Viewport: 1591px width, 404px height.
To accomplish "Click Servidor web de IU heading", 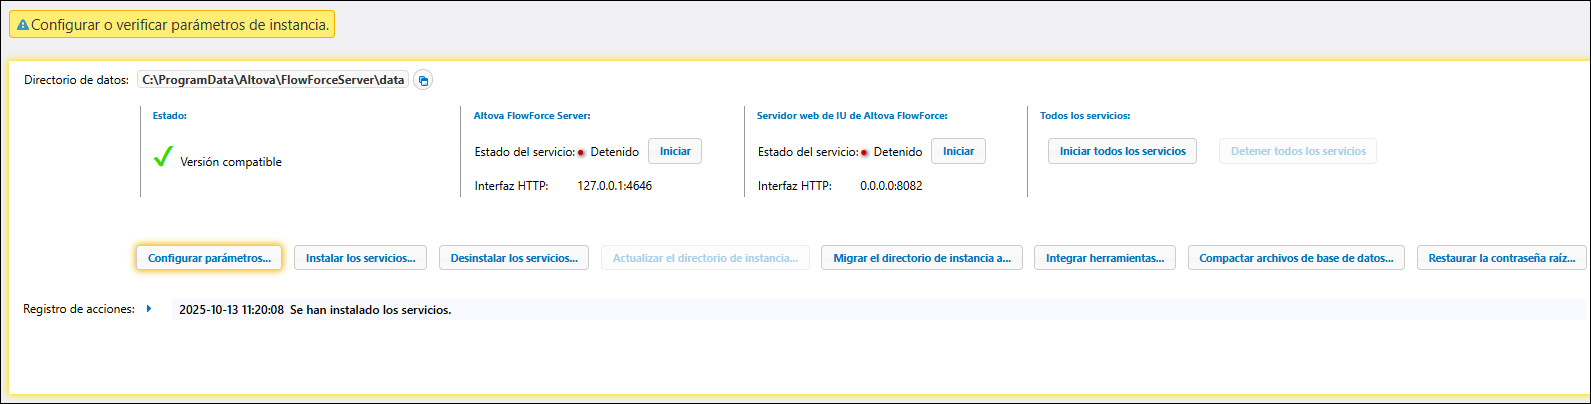I will click(852, 116).
